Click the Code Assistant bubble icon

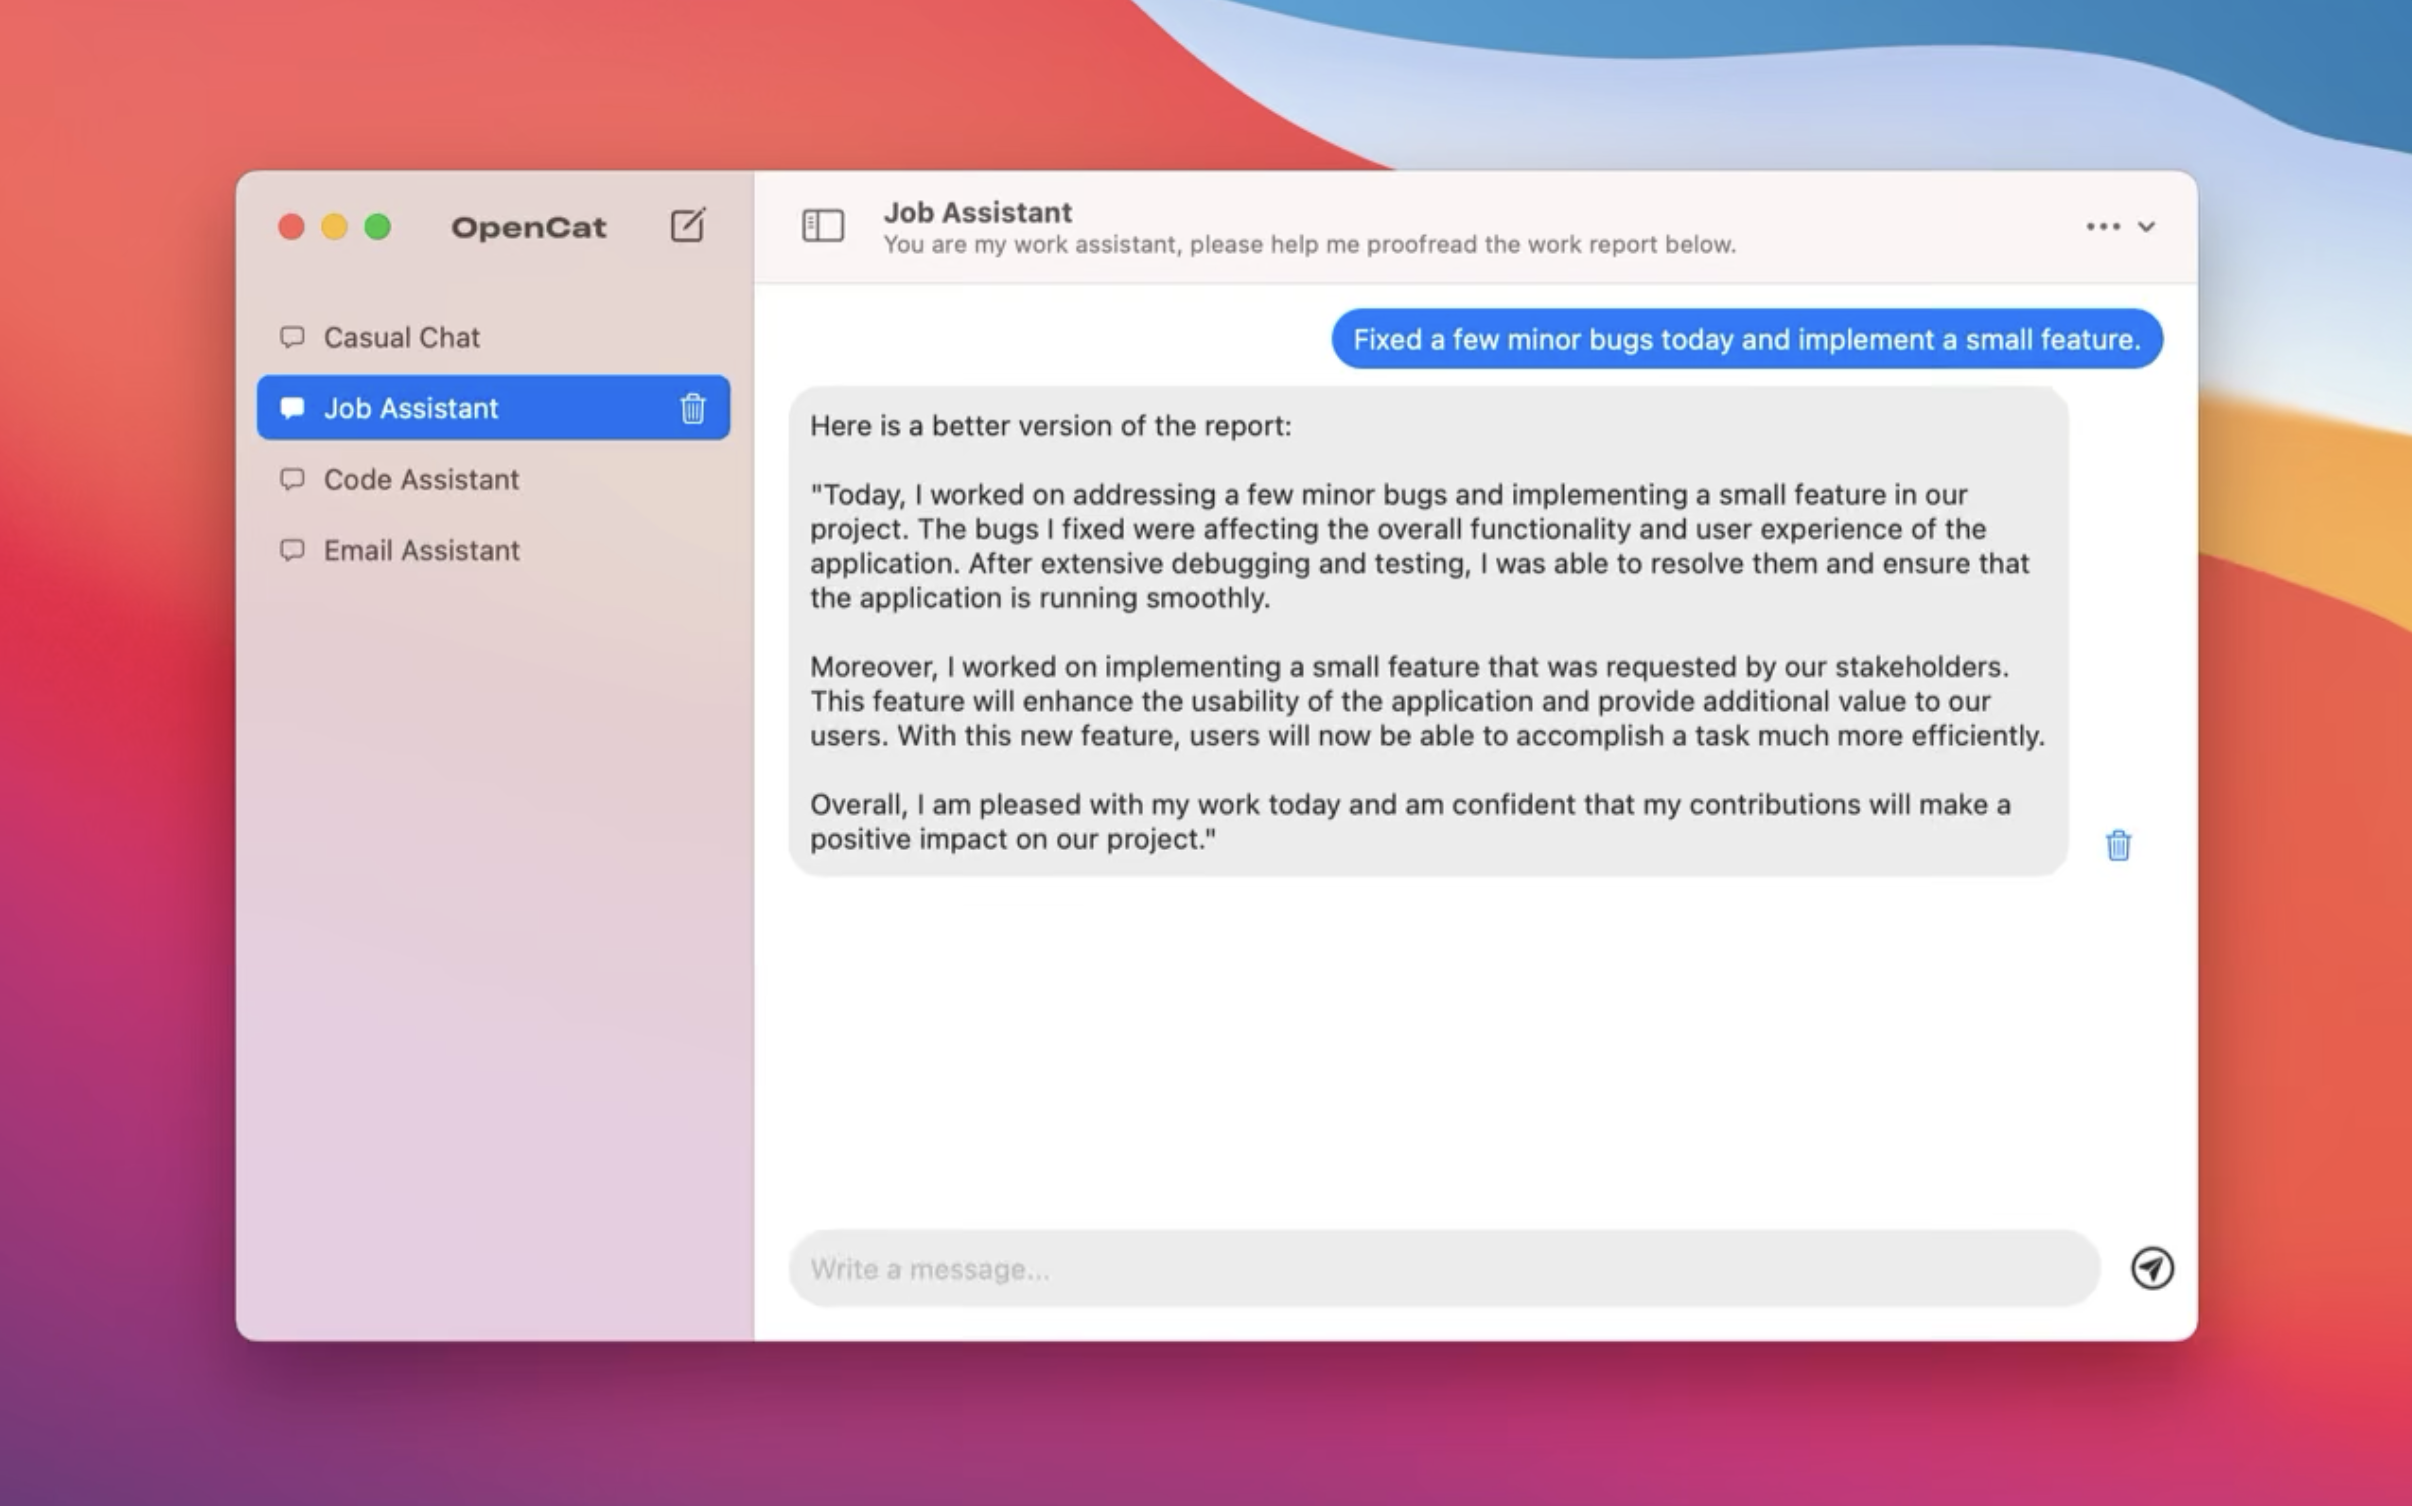(292, 479)
